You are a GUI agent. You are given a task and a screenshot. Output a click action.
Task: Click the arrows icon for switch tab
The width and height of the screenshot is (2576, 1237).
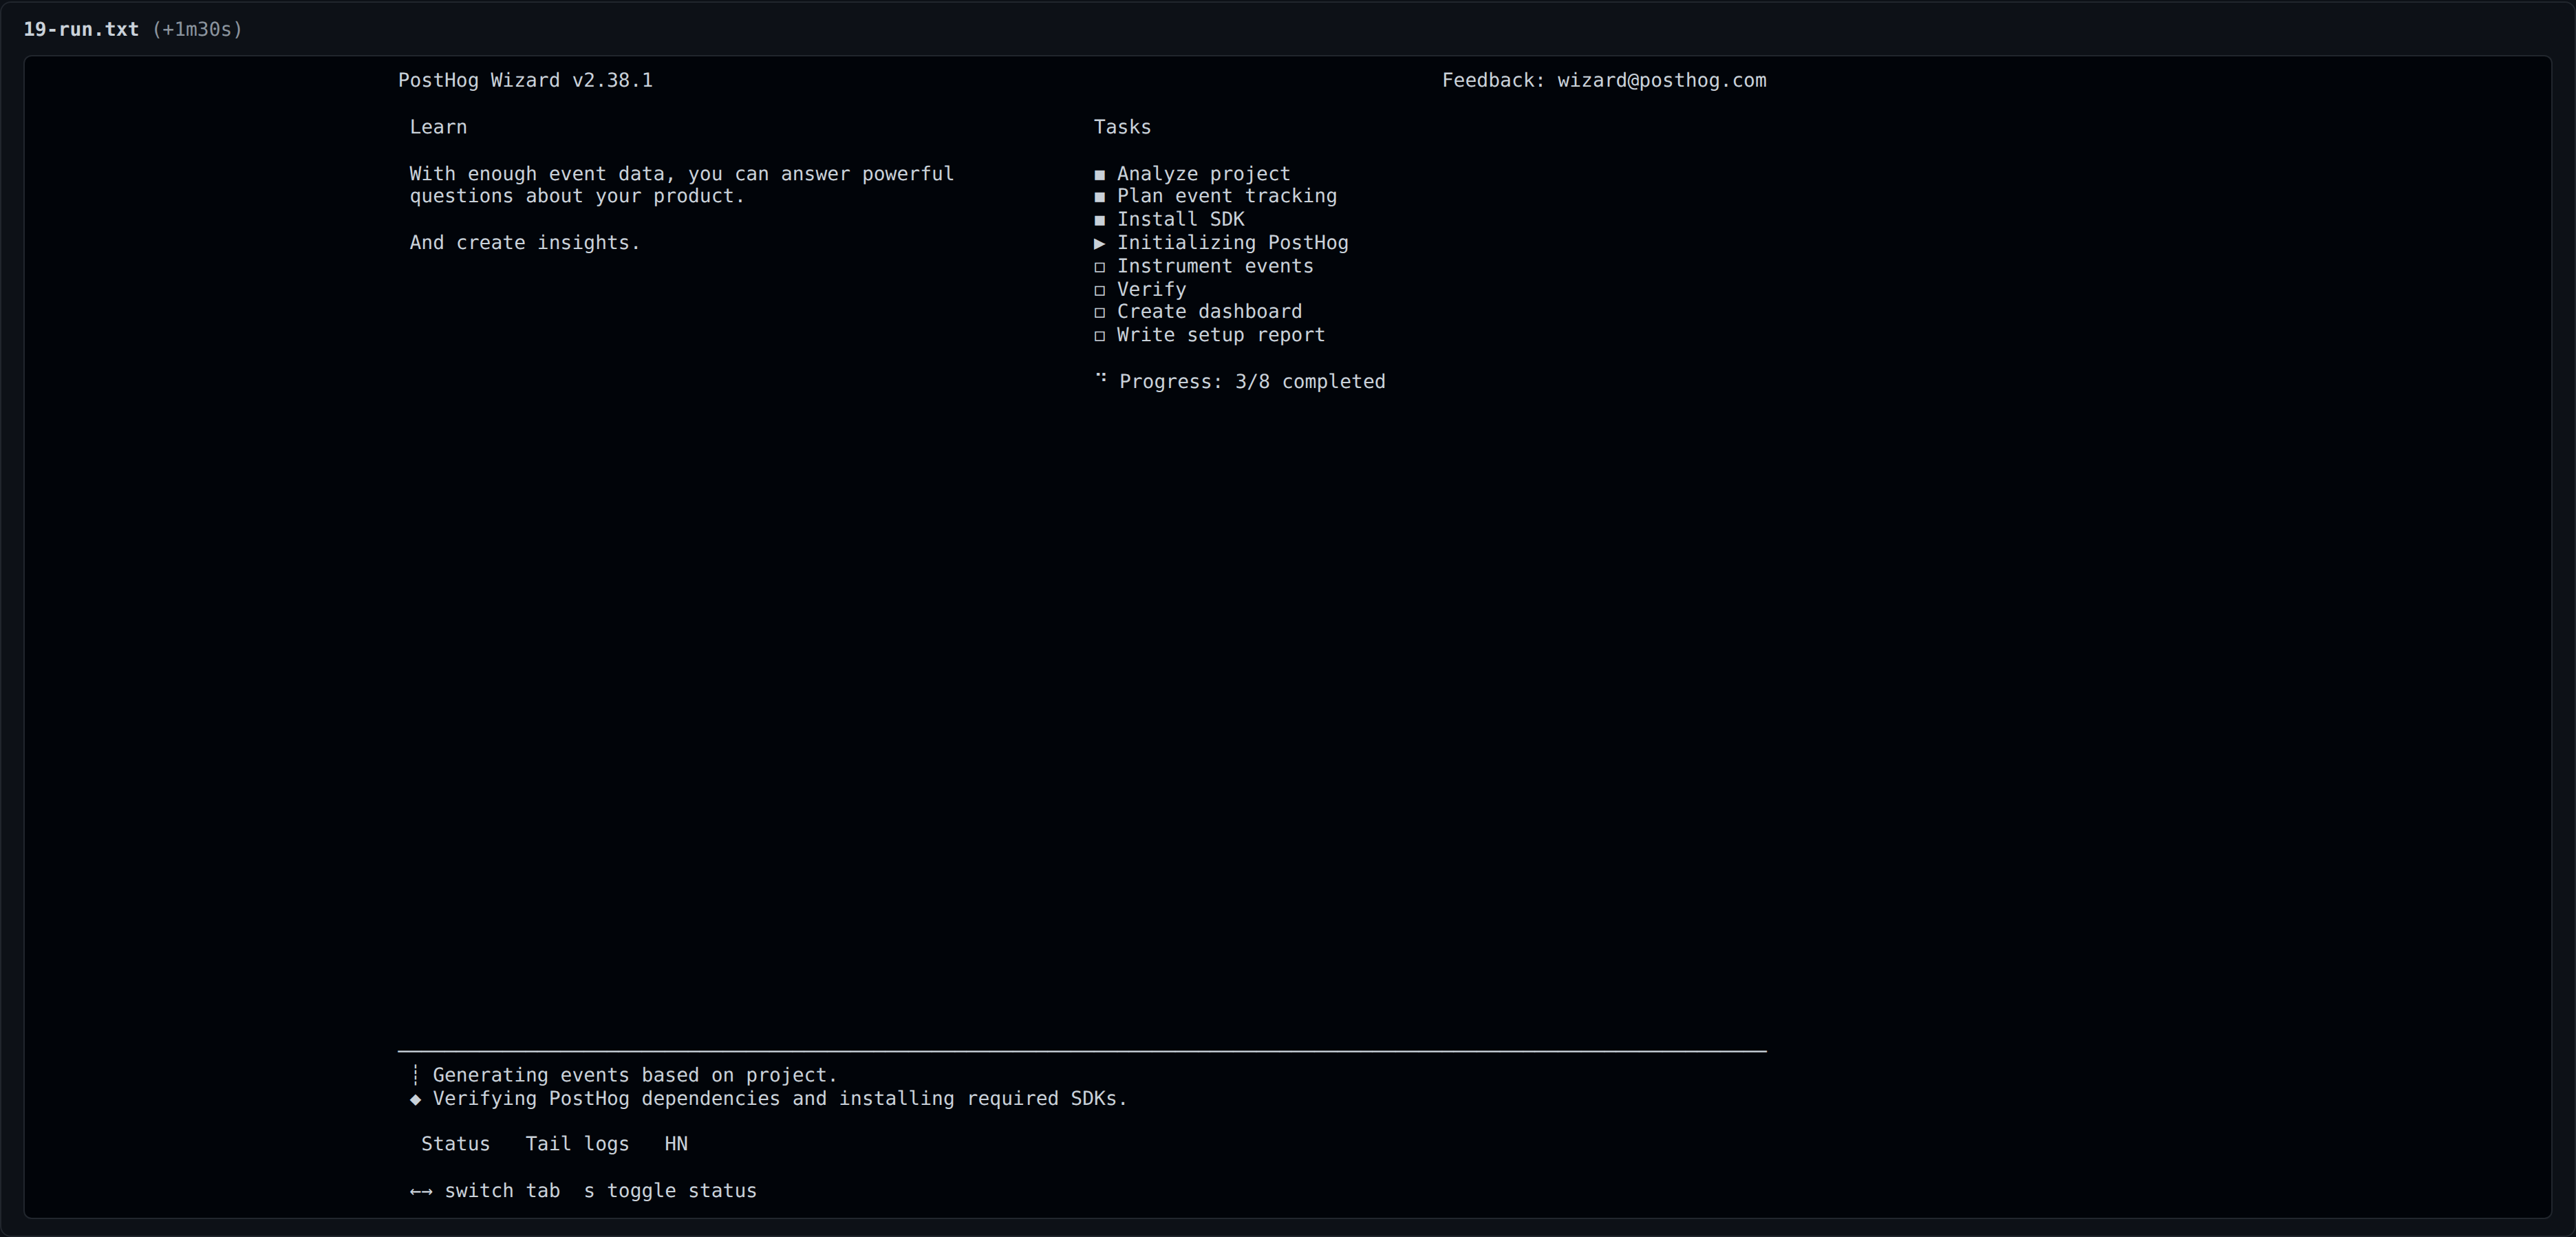tap(421, 1191)
